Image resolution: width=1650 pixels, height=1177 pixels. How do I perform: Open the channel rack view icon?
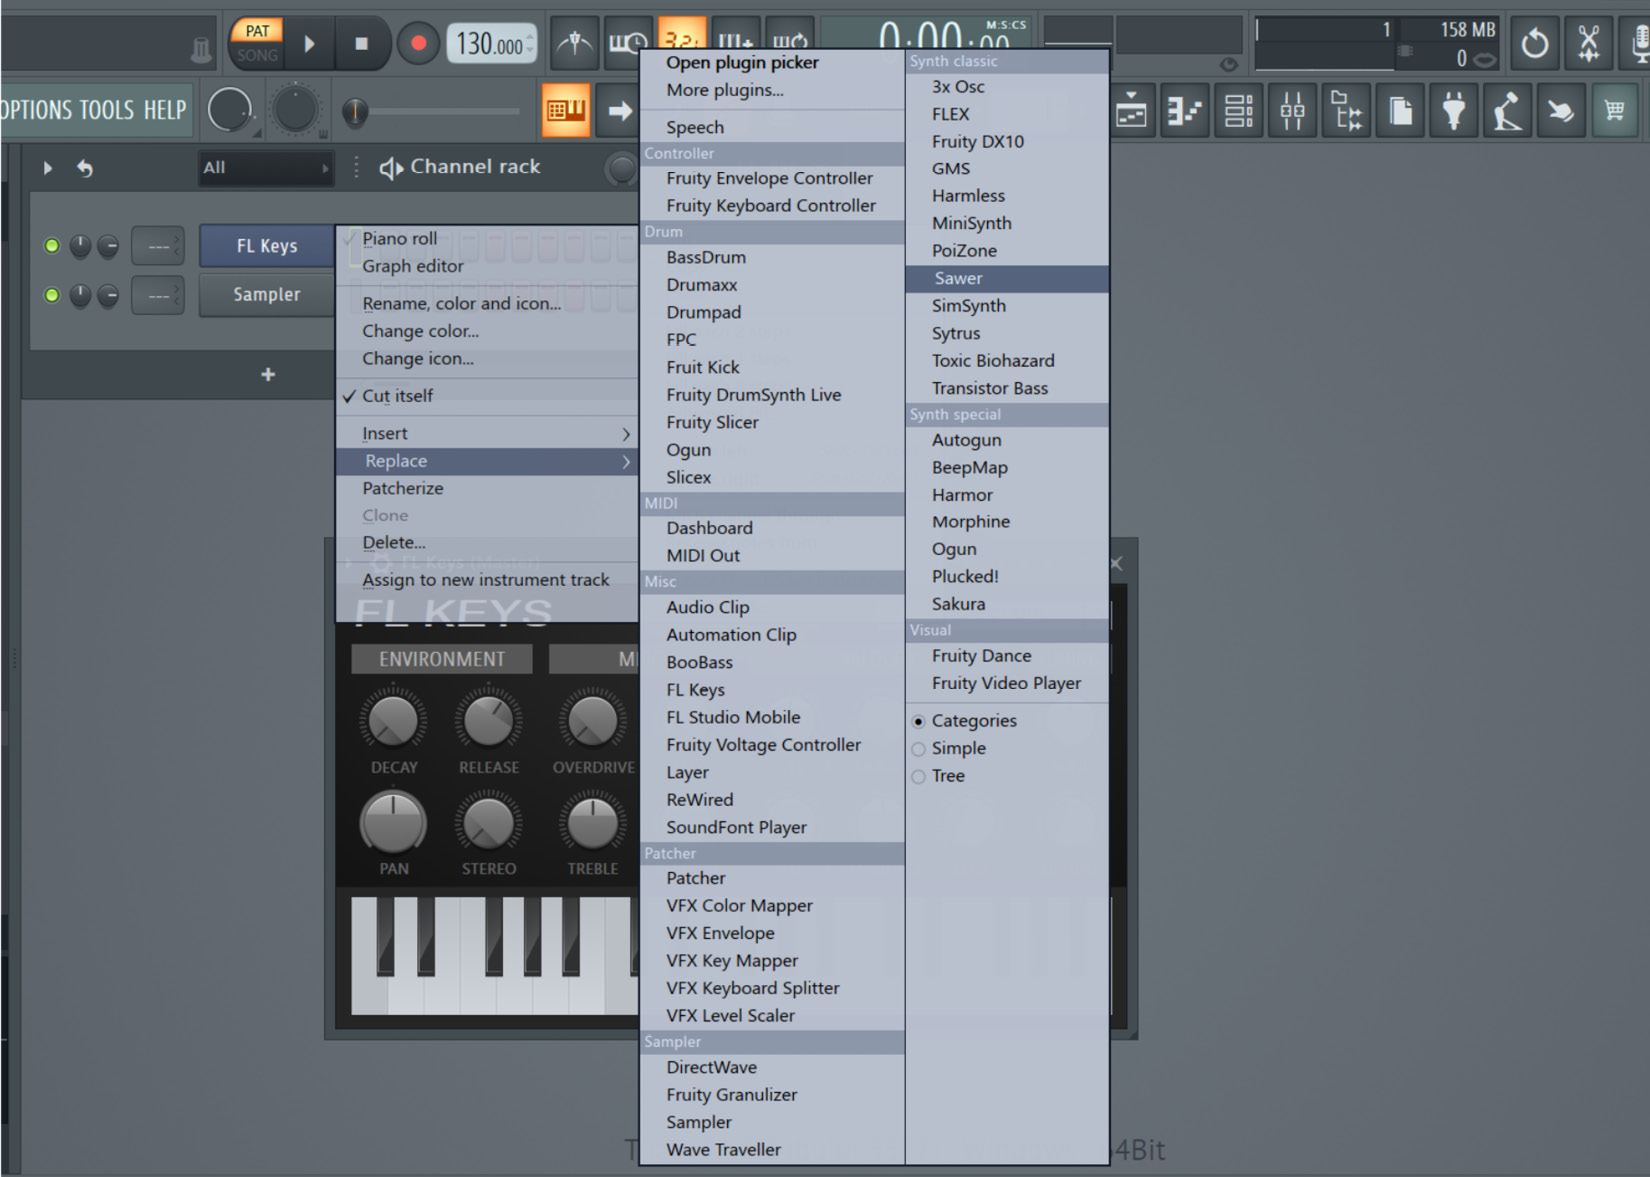point(1238,111)
